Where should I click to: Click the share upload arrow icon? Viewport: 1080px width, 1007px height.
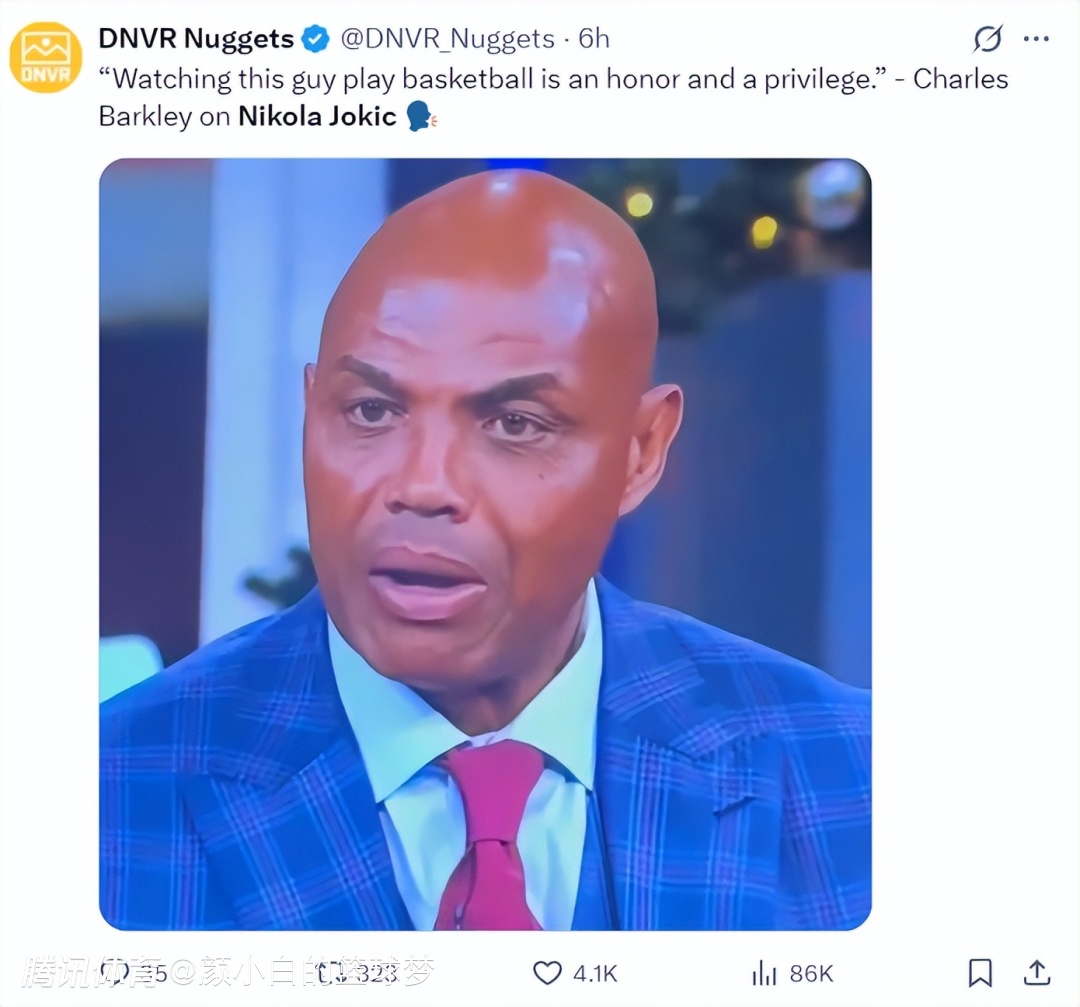(1037, 972)
